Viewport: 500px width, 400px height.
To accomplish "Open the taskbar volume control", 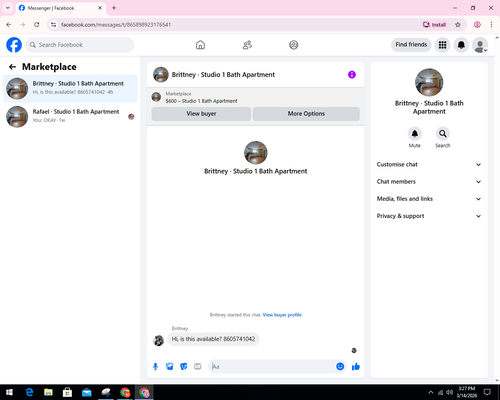I will [449, 392].
